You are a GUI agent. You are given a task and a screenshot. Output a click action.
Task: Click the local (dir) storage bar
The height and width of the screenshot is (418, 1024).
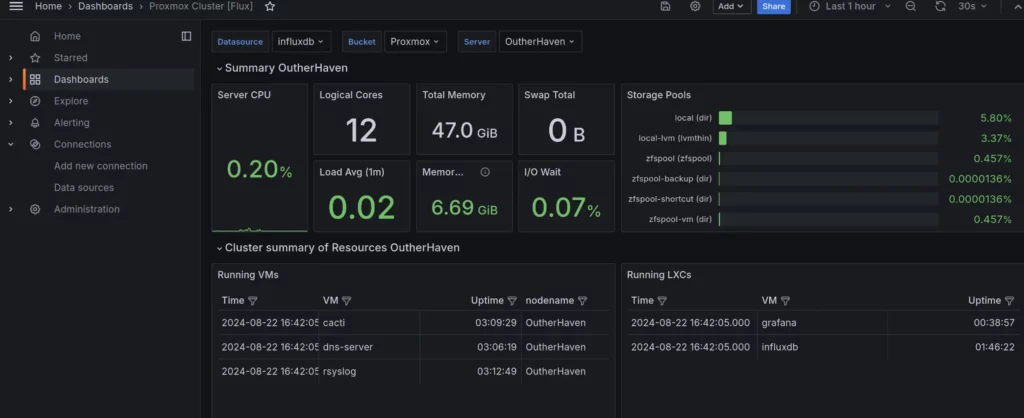[828, 118]
